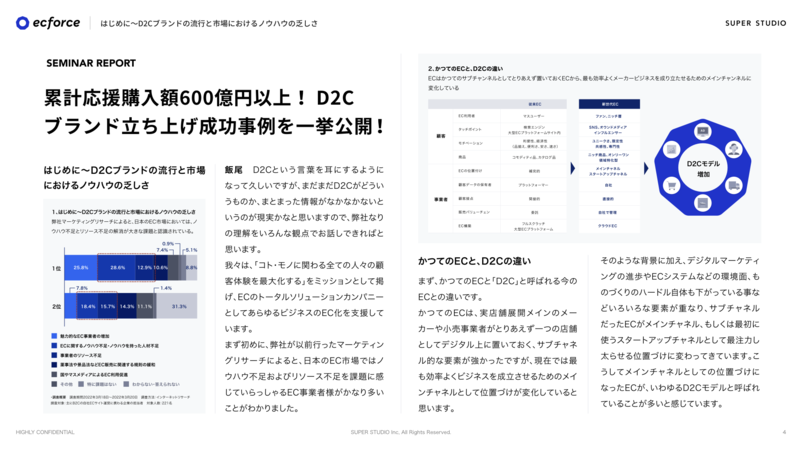Click the headset support person icon
The width and height of the screenshot is (800, 450).
pyautogui.click(x=733, y=149)
